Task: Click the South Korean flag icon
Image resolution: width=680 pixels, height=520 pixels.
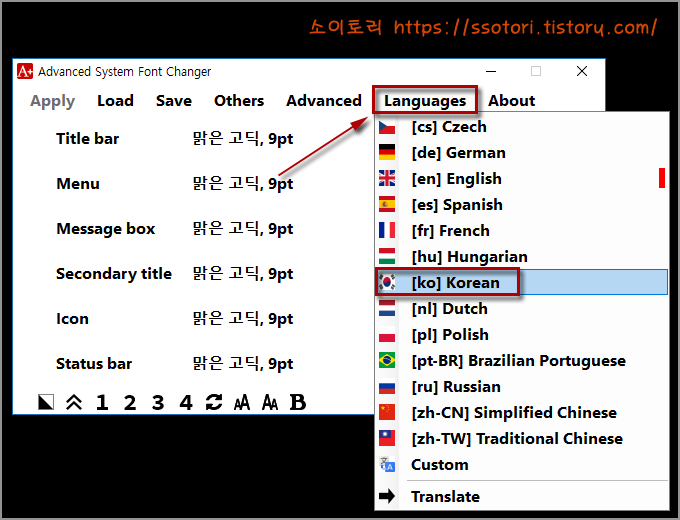Action: [387, 282]
